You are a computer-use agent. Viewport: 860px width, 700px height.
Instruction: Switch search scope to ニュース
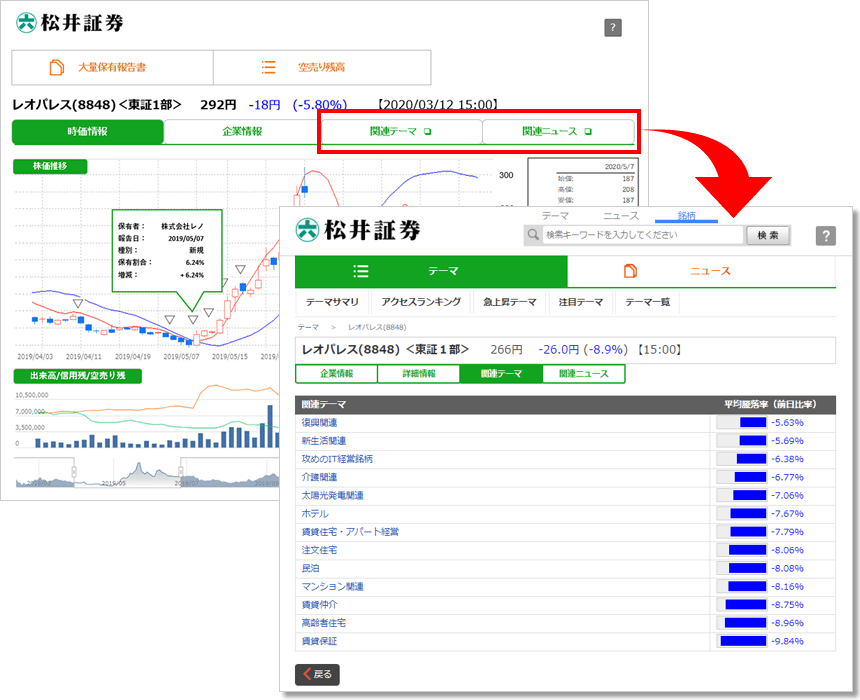(x=621, y=216)
